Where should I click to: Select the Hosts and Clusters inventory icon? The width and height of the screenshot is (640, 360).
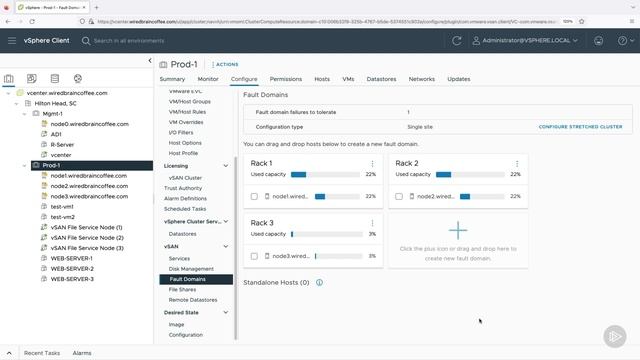point(9,78)
